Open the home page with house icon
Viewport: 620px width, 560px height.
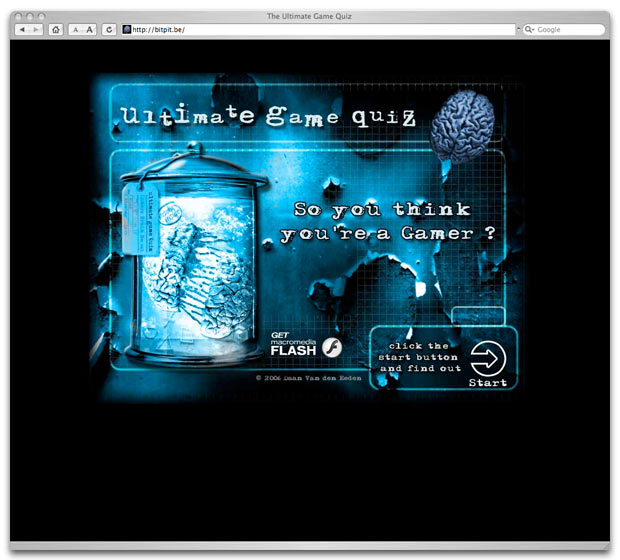click(x=56, y=30)
